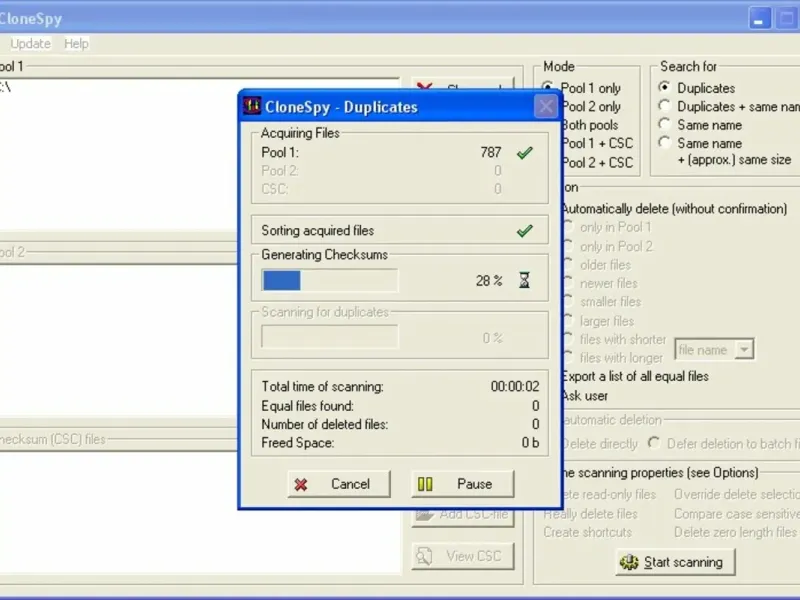Click the Start scanning button
The width and height of the screenshot is (800, 600).
coord(675,562)
